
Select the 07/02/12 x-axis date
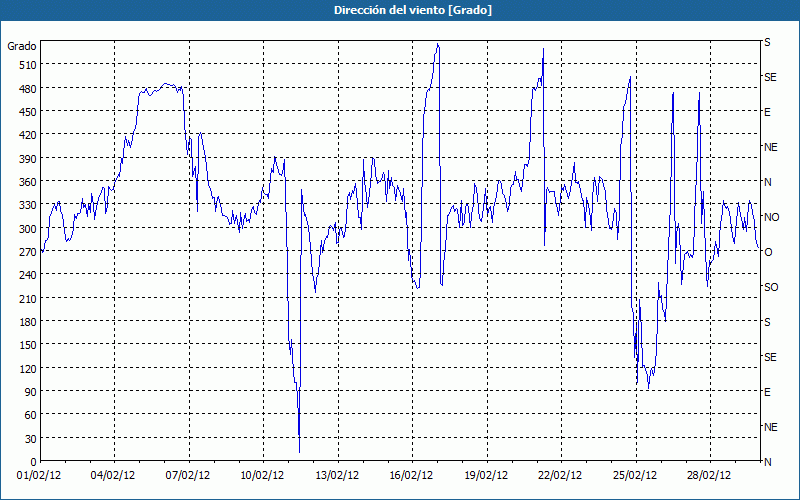pos(188,476)
